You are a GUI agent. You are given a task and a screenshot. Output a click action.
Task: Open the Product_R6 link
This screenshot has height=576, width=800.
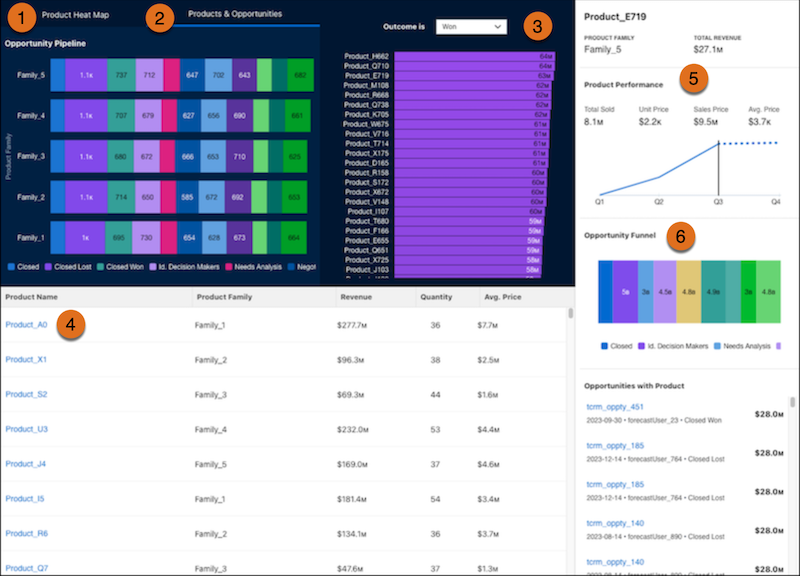coord(27,533)
